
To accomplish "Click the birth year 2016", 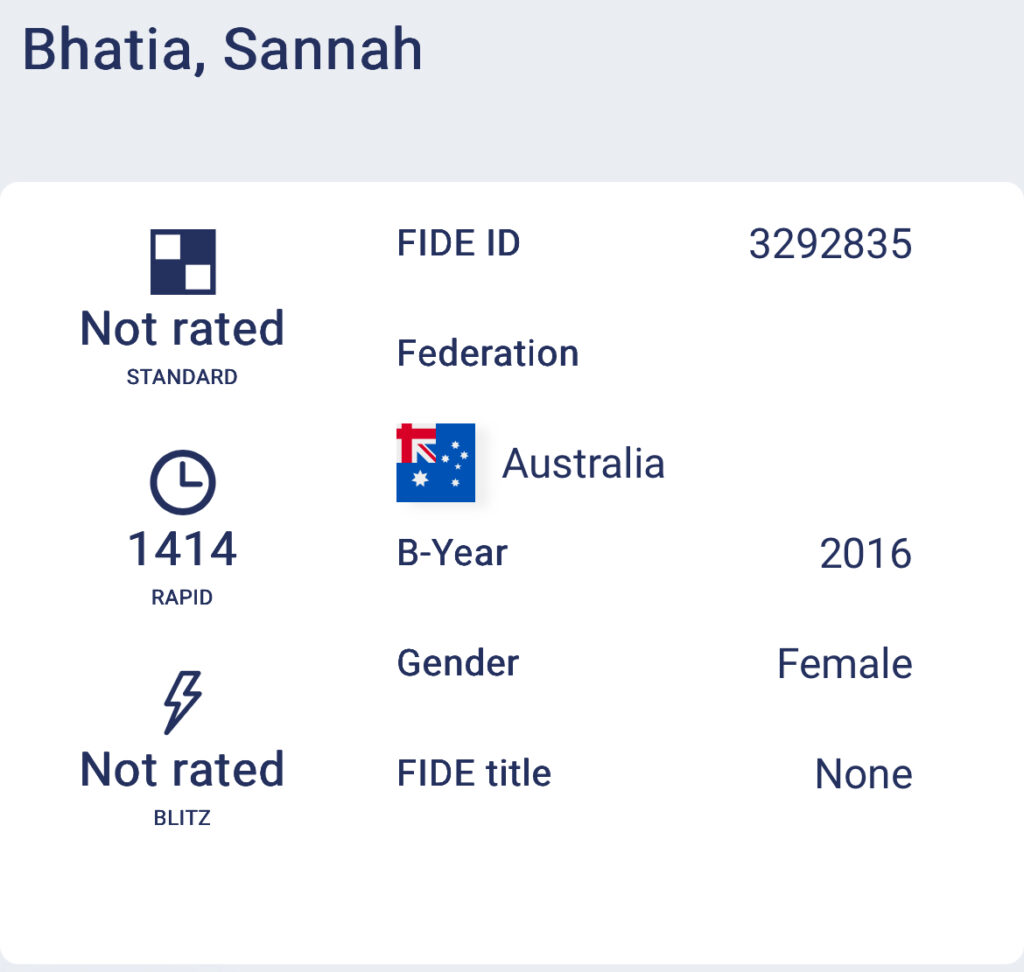I will pyautogui.click(x=865, y=554).
